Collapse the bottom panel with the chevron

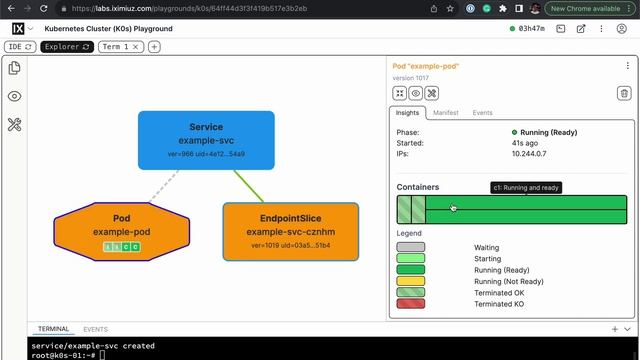[x=627, y=329]
